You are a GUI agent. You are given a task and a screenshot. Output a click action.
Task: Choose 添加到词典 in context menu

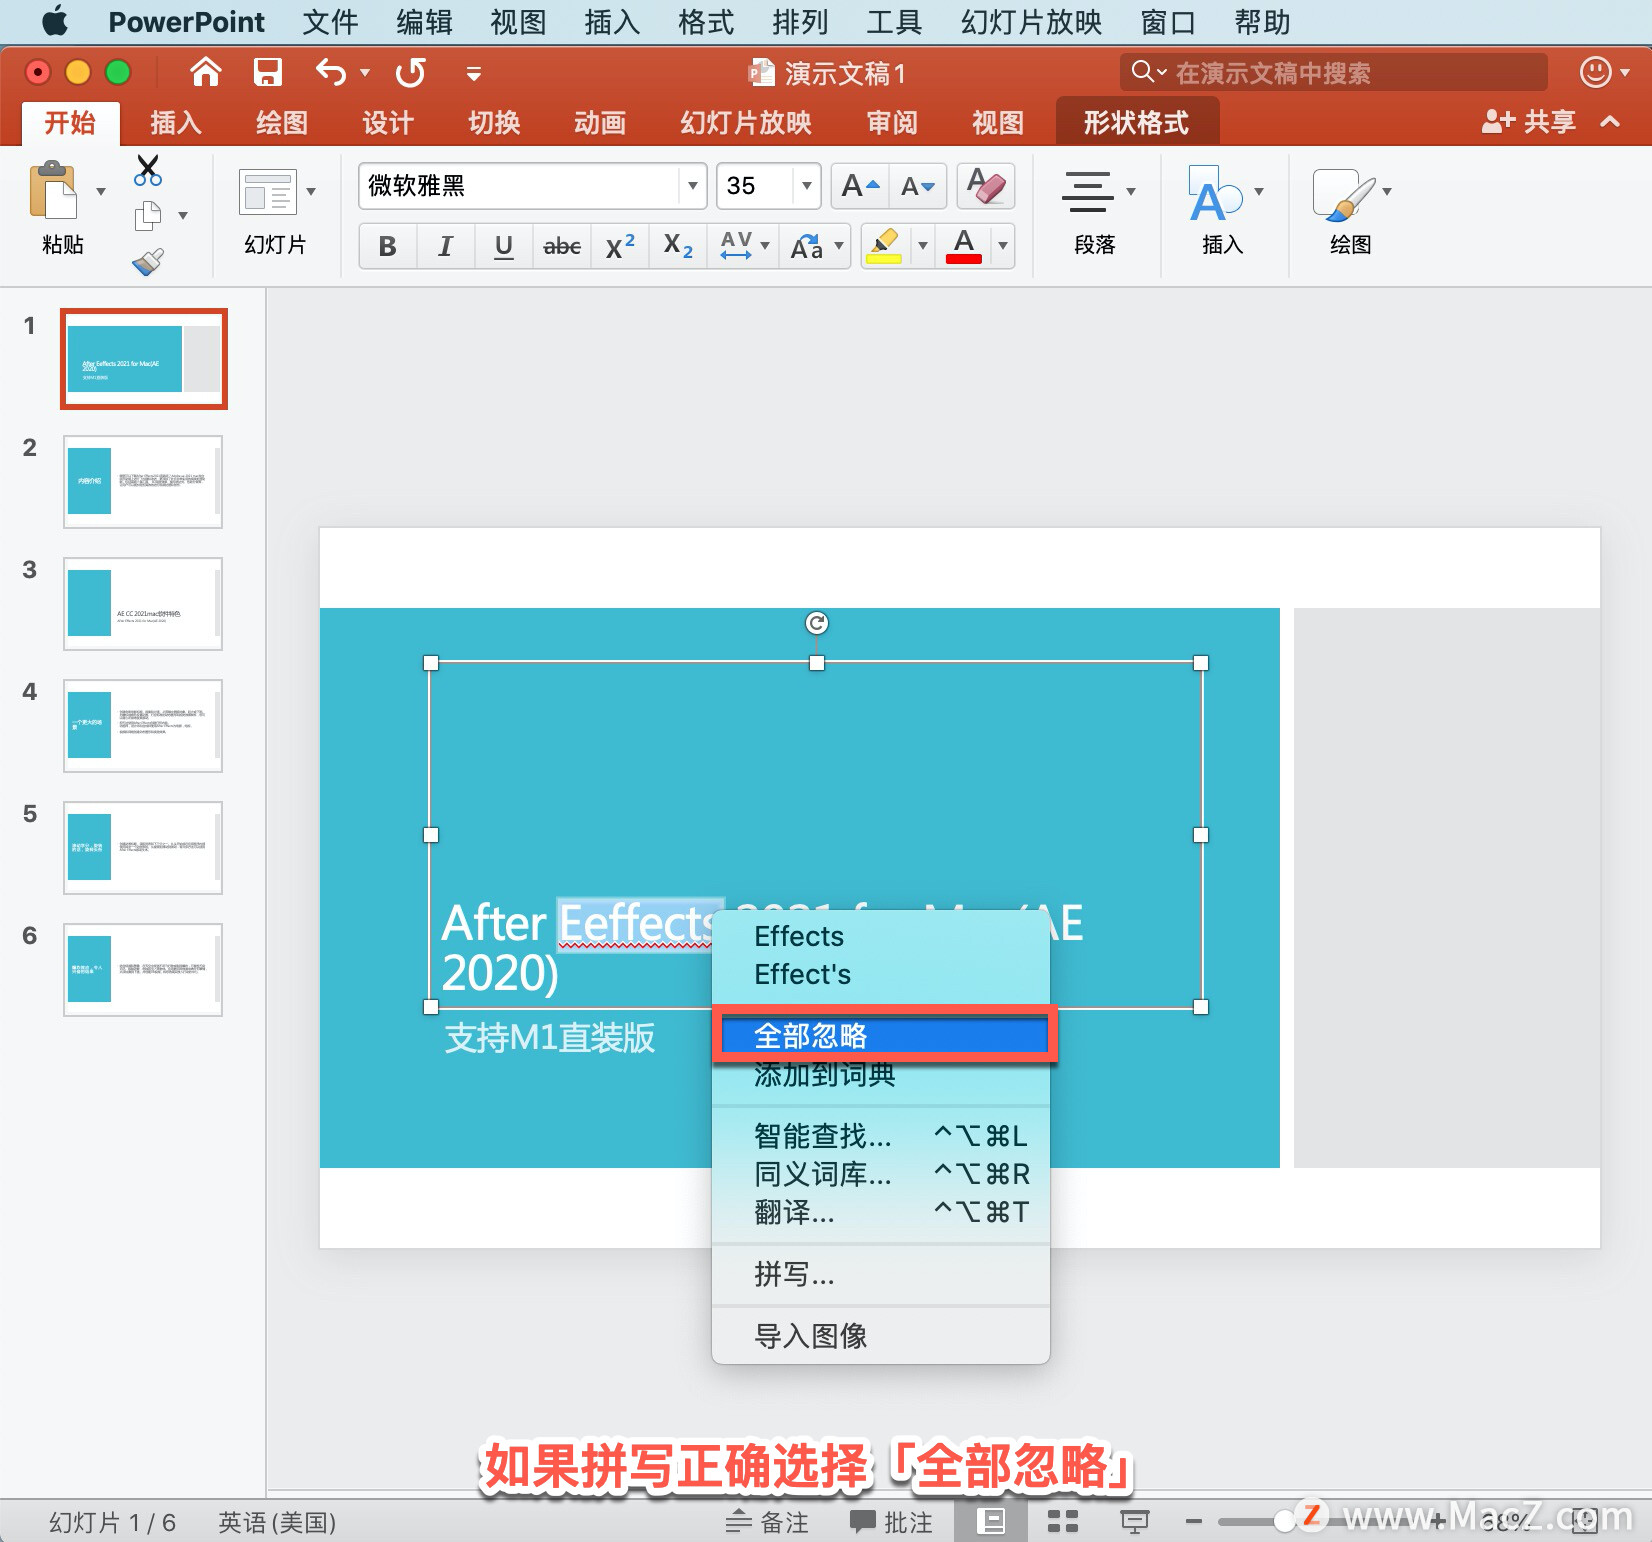pyautogui.click(x=881, y=1075)
